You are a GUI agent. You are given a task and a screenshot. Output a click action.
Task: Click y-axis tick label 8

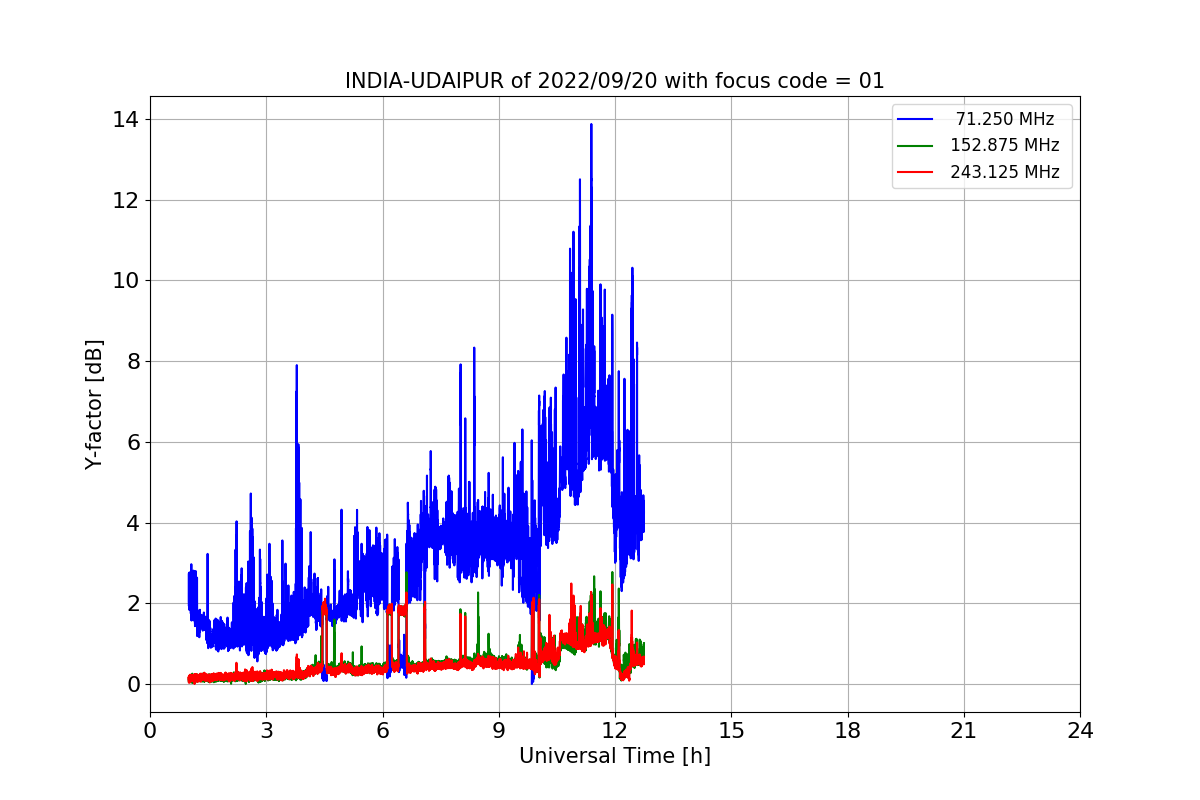(132, 362)
